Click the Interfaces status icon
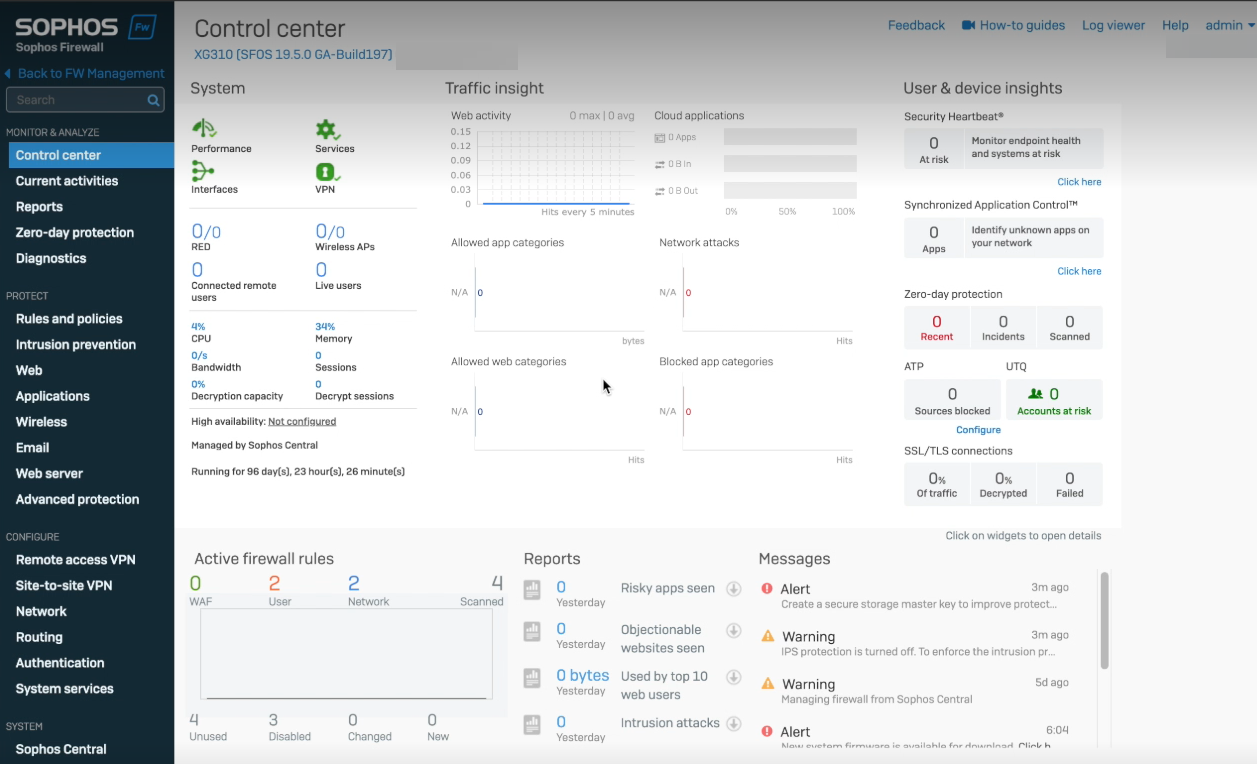1257x764 pixels. 203,171
